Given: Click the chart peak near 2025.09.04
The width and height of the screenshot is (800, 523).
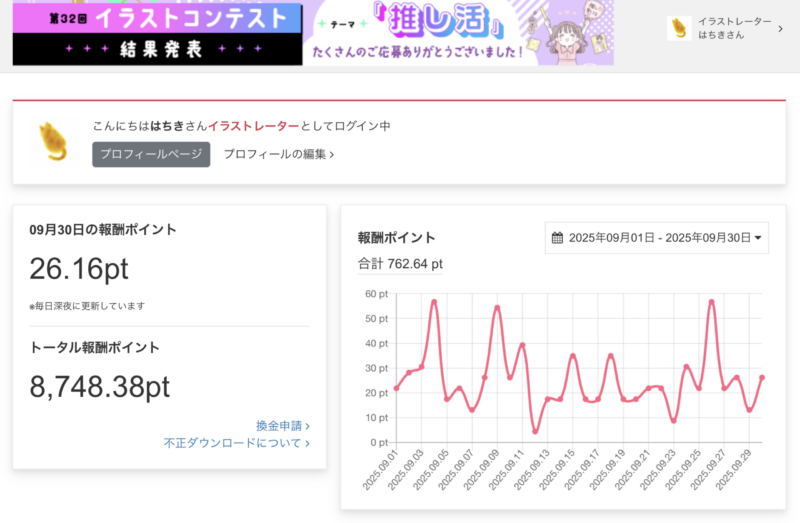Looking at the screenshot, I should coord(434,301).
